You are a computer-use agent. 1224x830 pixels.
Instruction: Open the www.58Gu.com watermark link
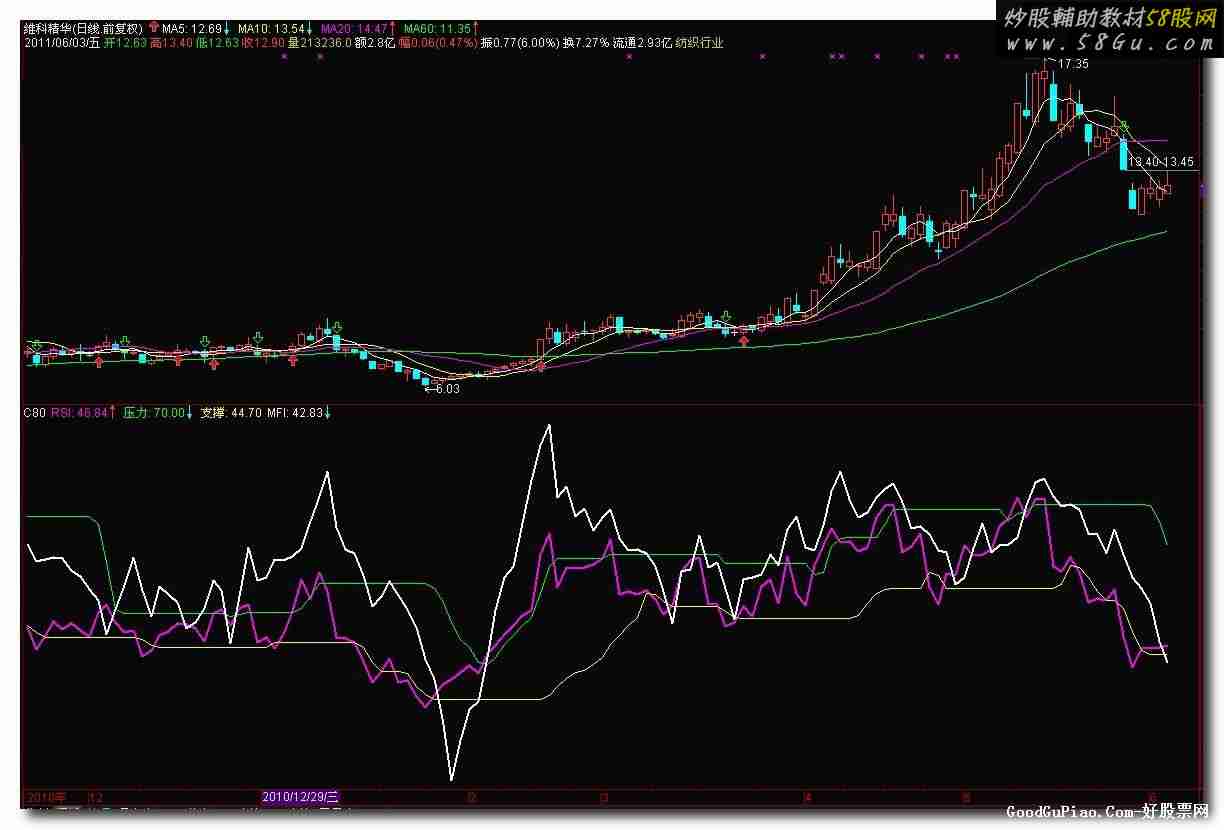[1109, 43]
